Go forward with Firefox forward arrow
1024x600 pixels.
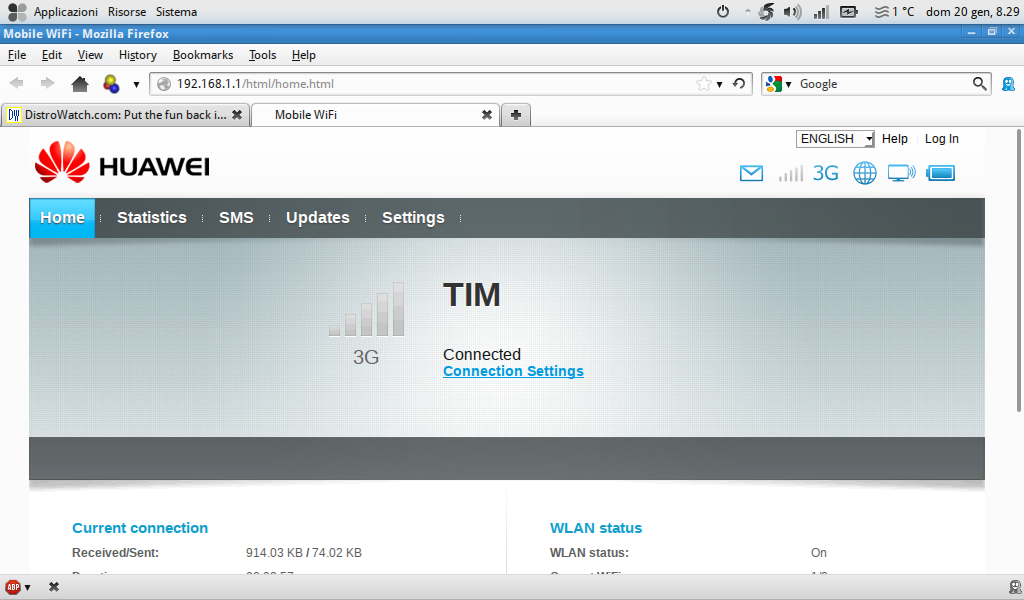coord(47,84)
